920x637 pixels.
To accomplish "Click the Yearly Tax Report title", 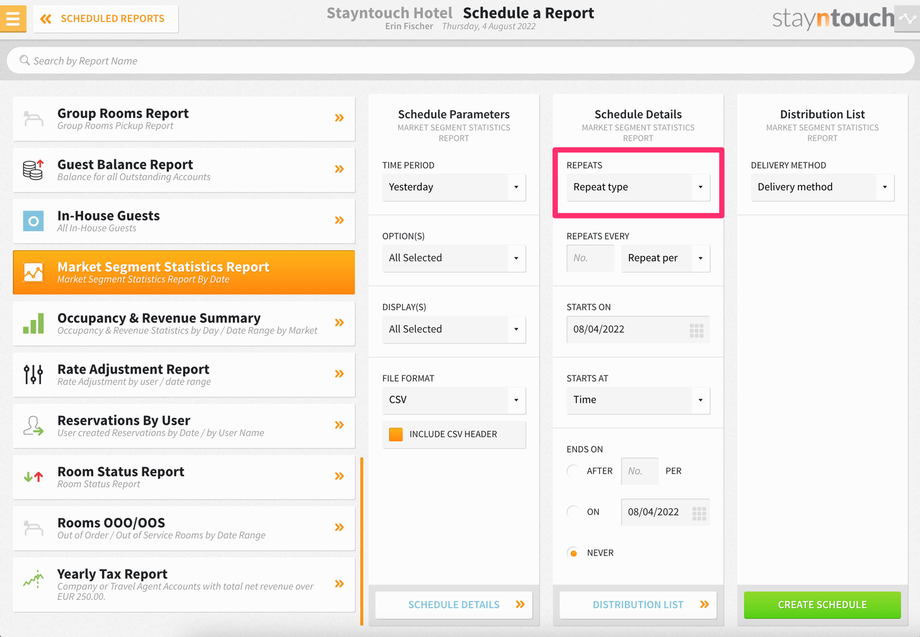I will click(x=113, y=574).
